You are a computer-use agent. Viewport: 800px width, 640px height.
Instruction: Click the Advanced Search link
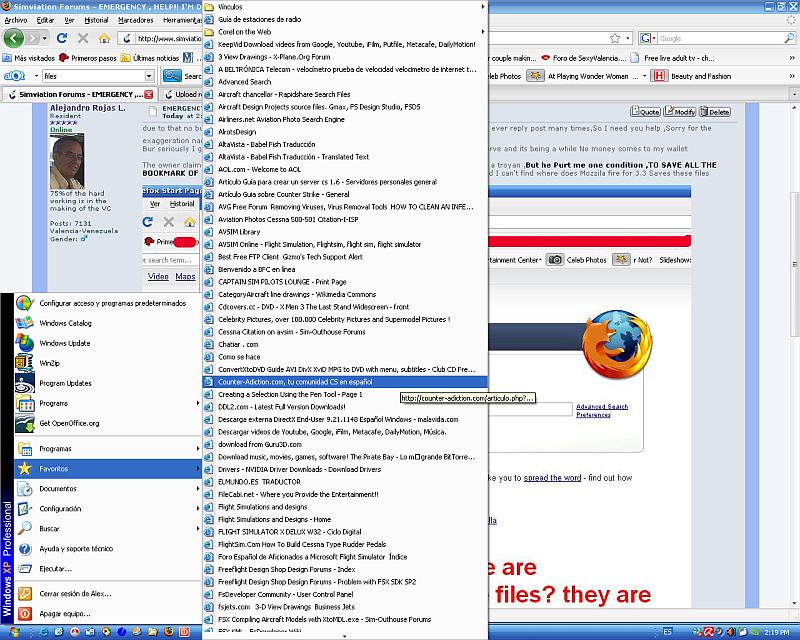pos(602,407)
